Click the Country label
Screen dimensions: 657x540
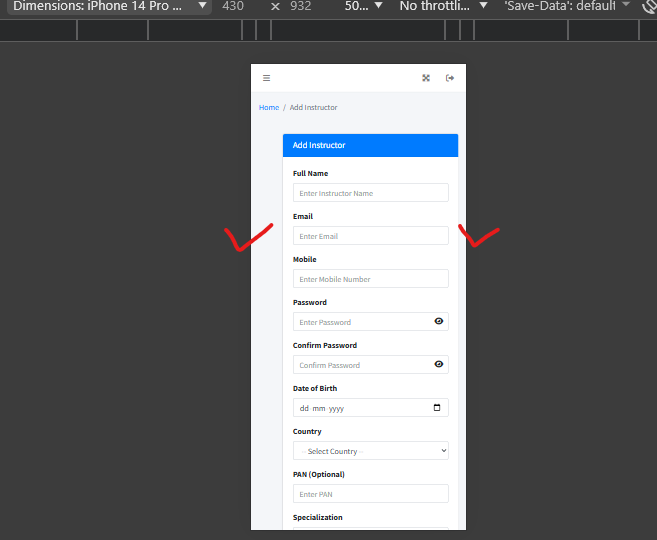click(307, 431)
